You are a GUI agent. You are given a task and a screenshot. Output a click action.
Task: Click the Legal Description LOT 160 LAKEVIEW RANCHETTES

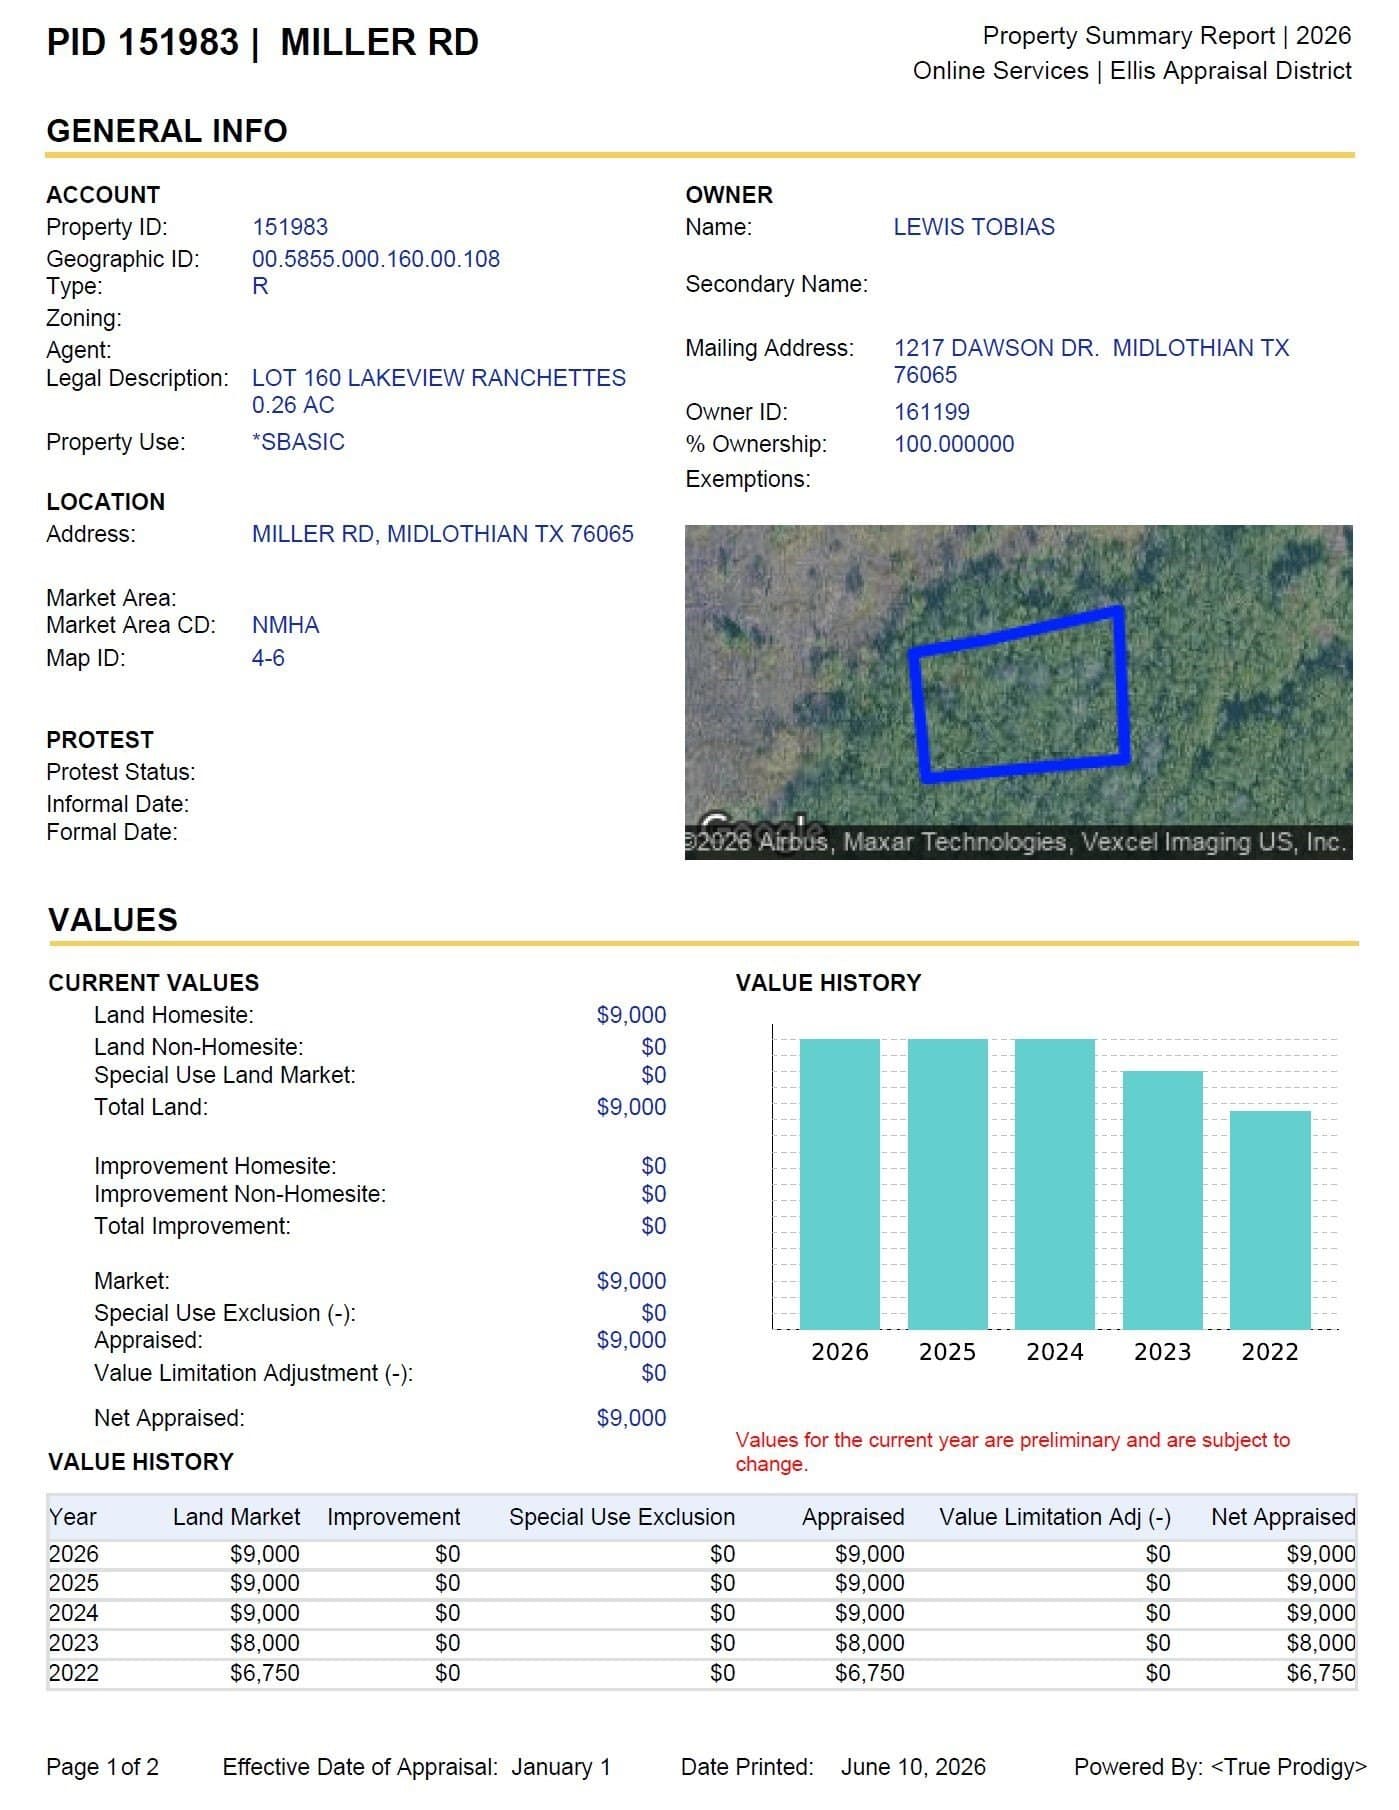click(x=439, y=378)
